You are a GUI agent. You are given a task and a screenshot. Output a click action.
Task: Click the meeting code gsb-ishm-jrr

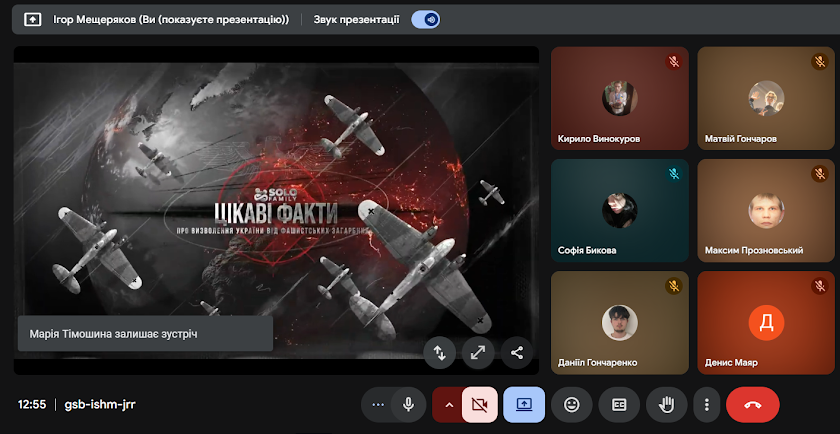tap(101, 405)
